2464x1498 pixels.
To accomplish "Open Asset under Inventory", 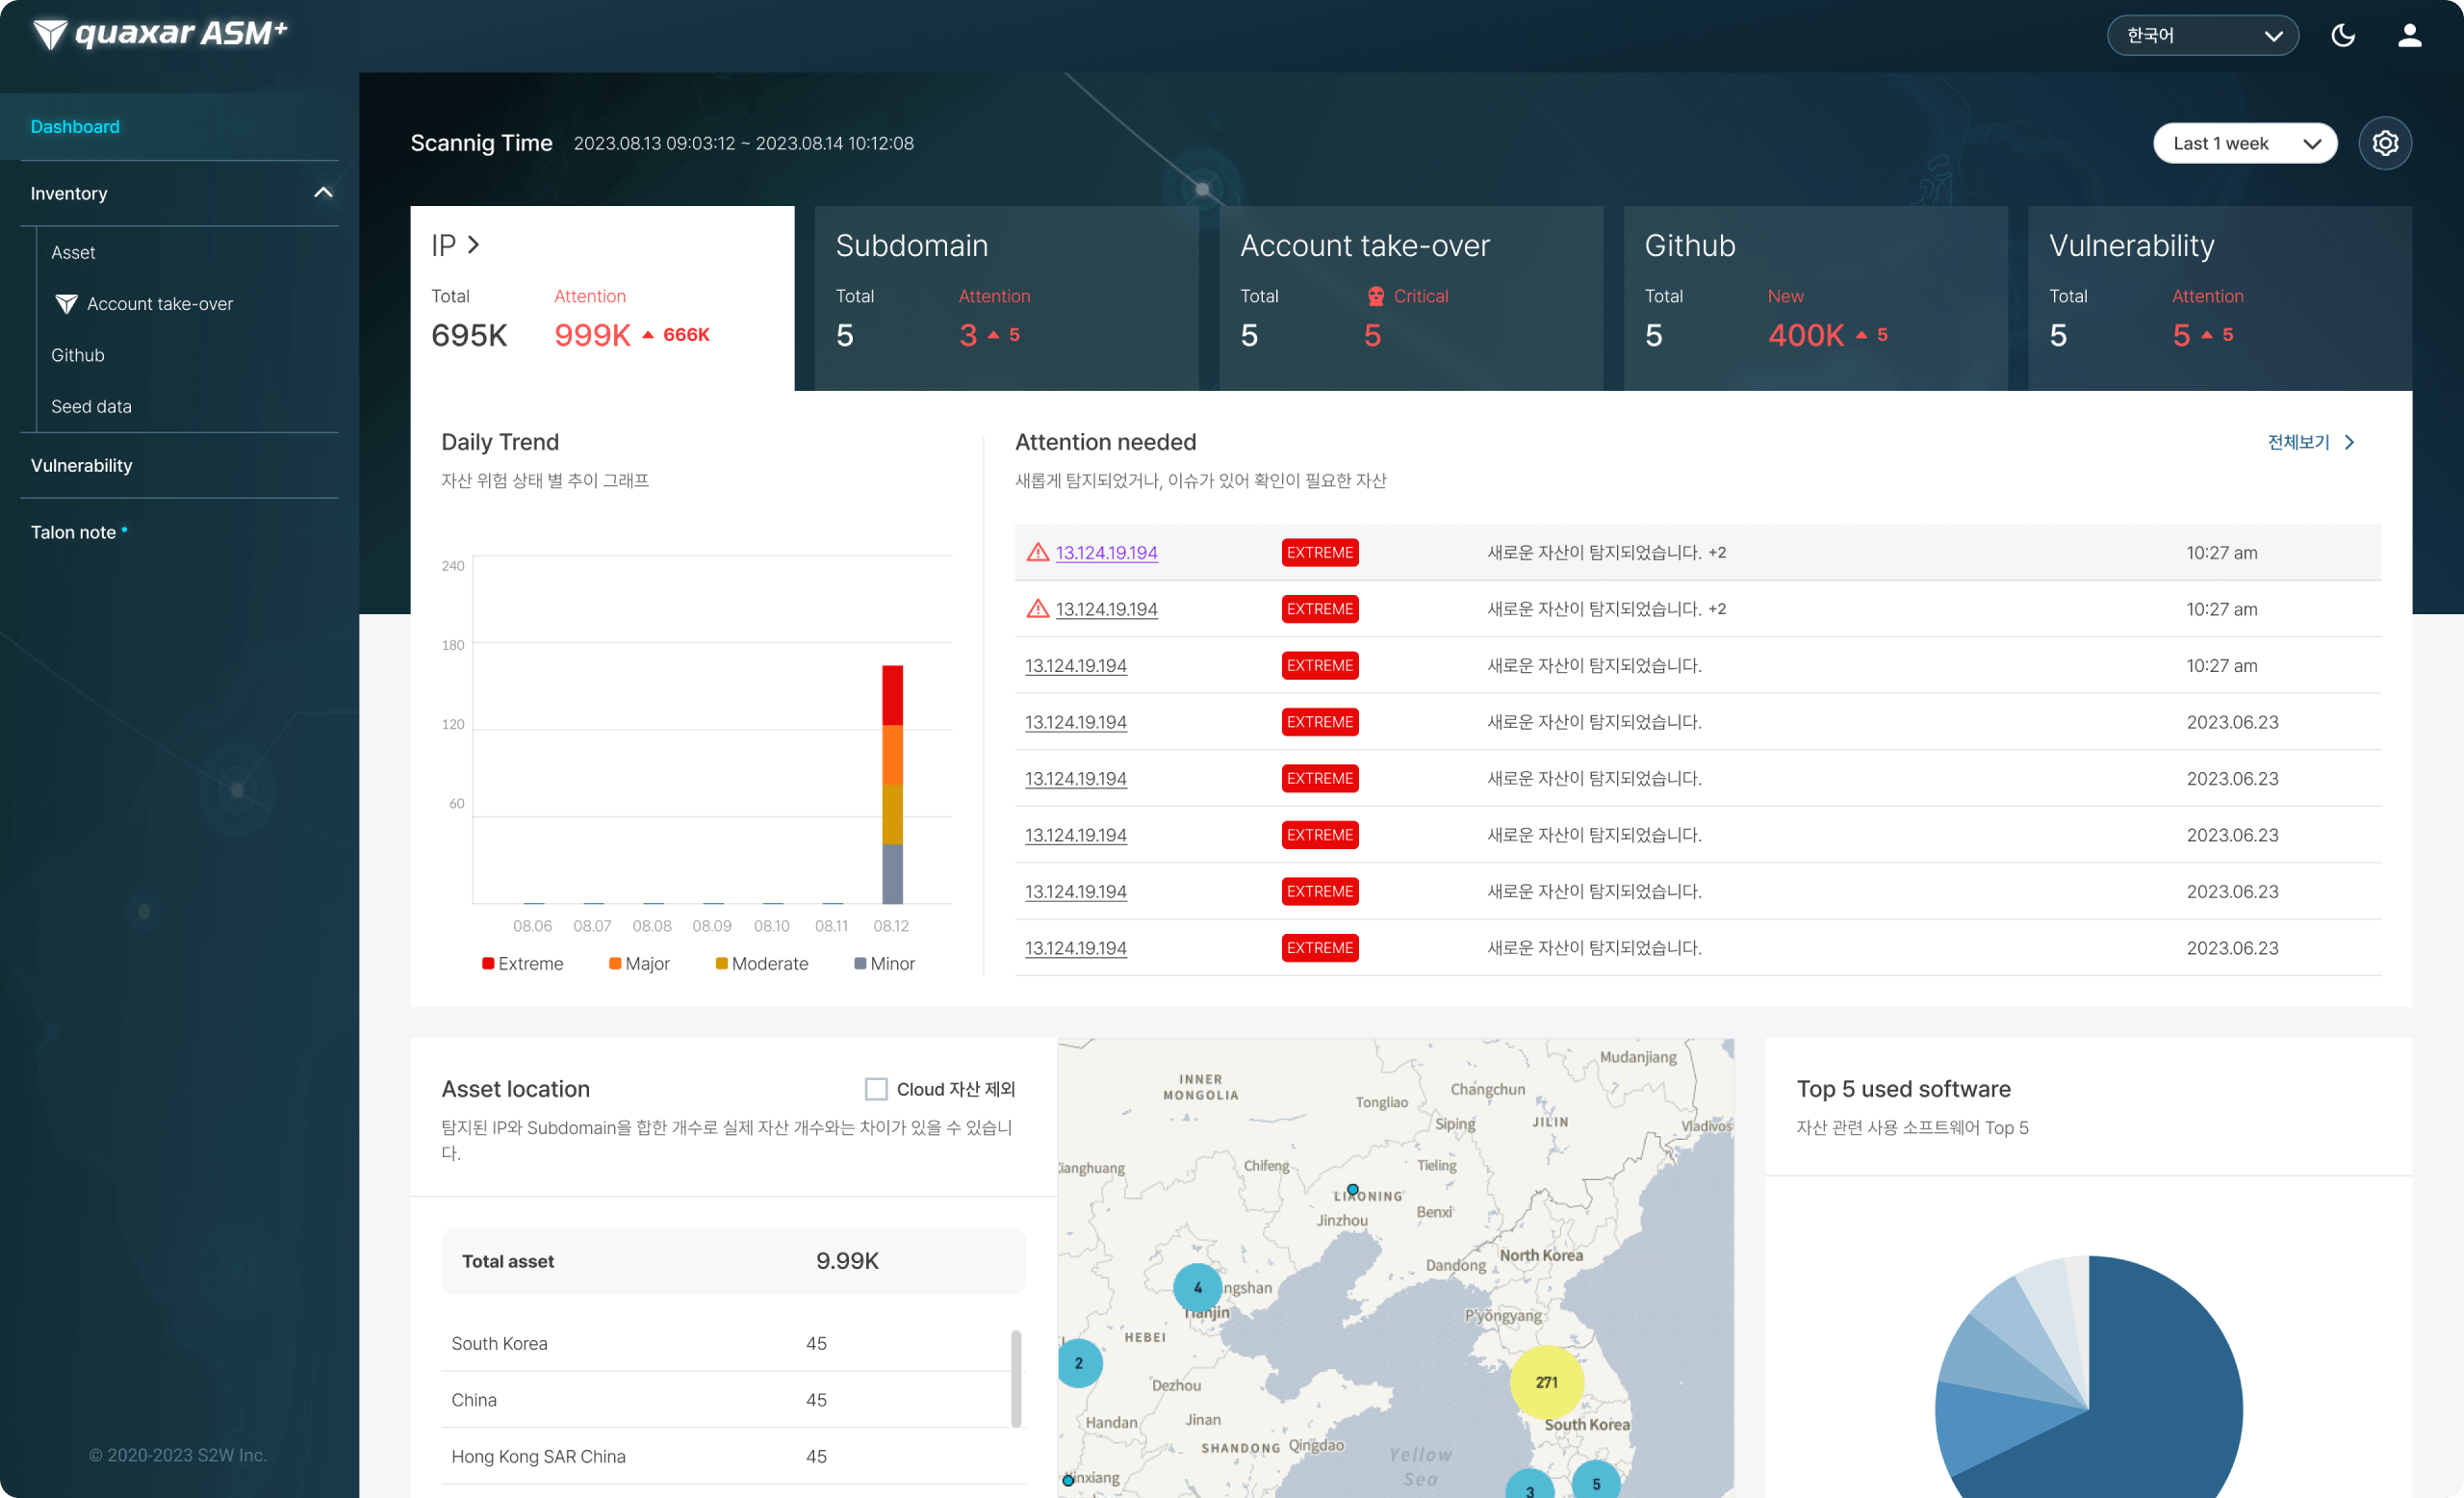I will 73,252.
